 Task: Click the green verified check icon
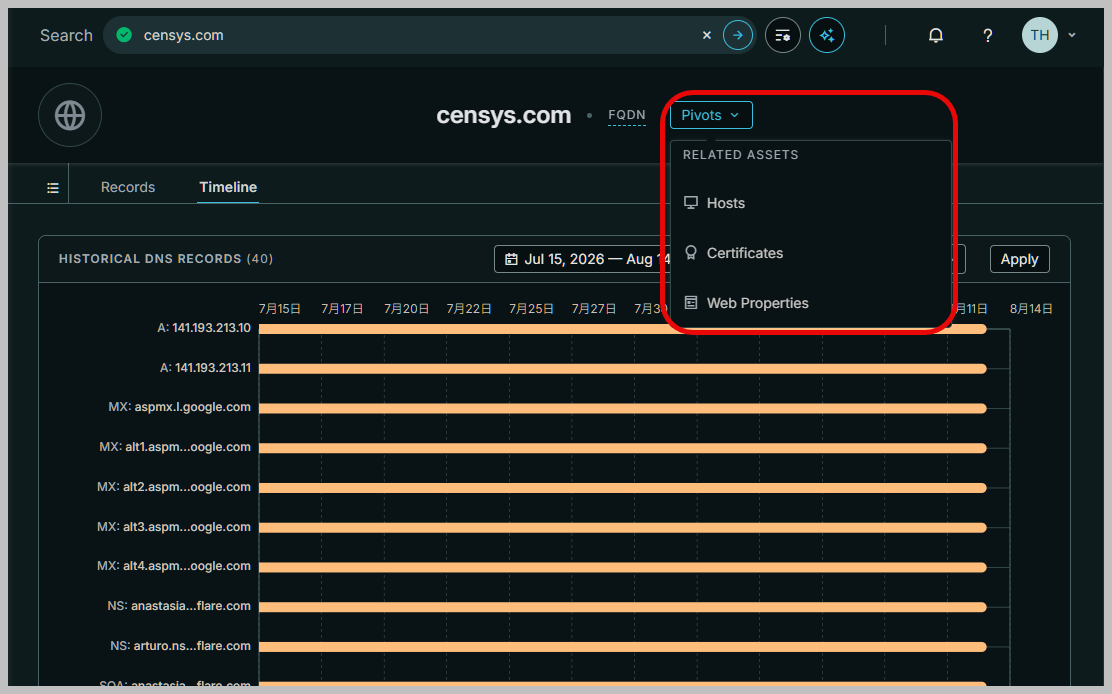[124, 35]
